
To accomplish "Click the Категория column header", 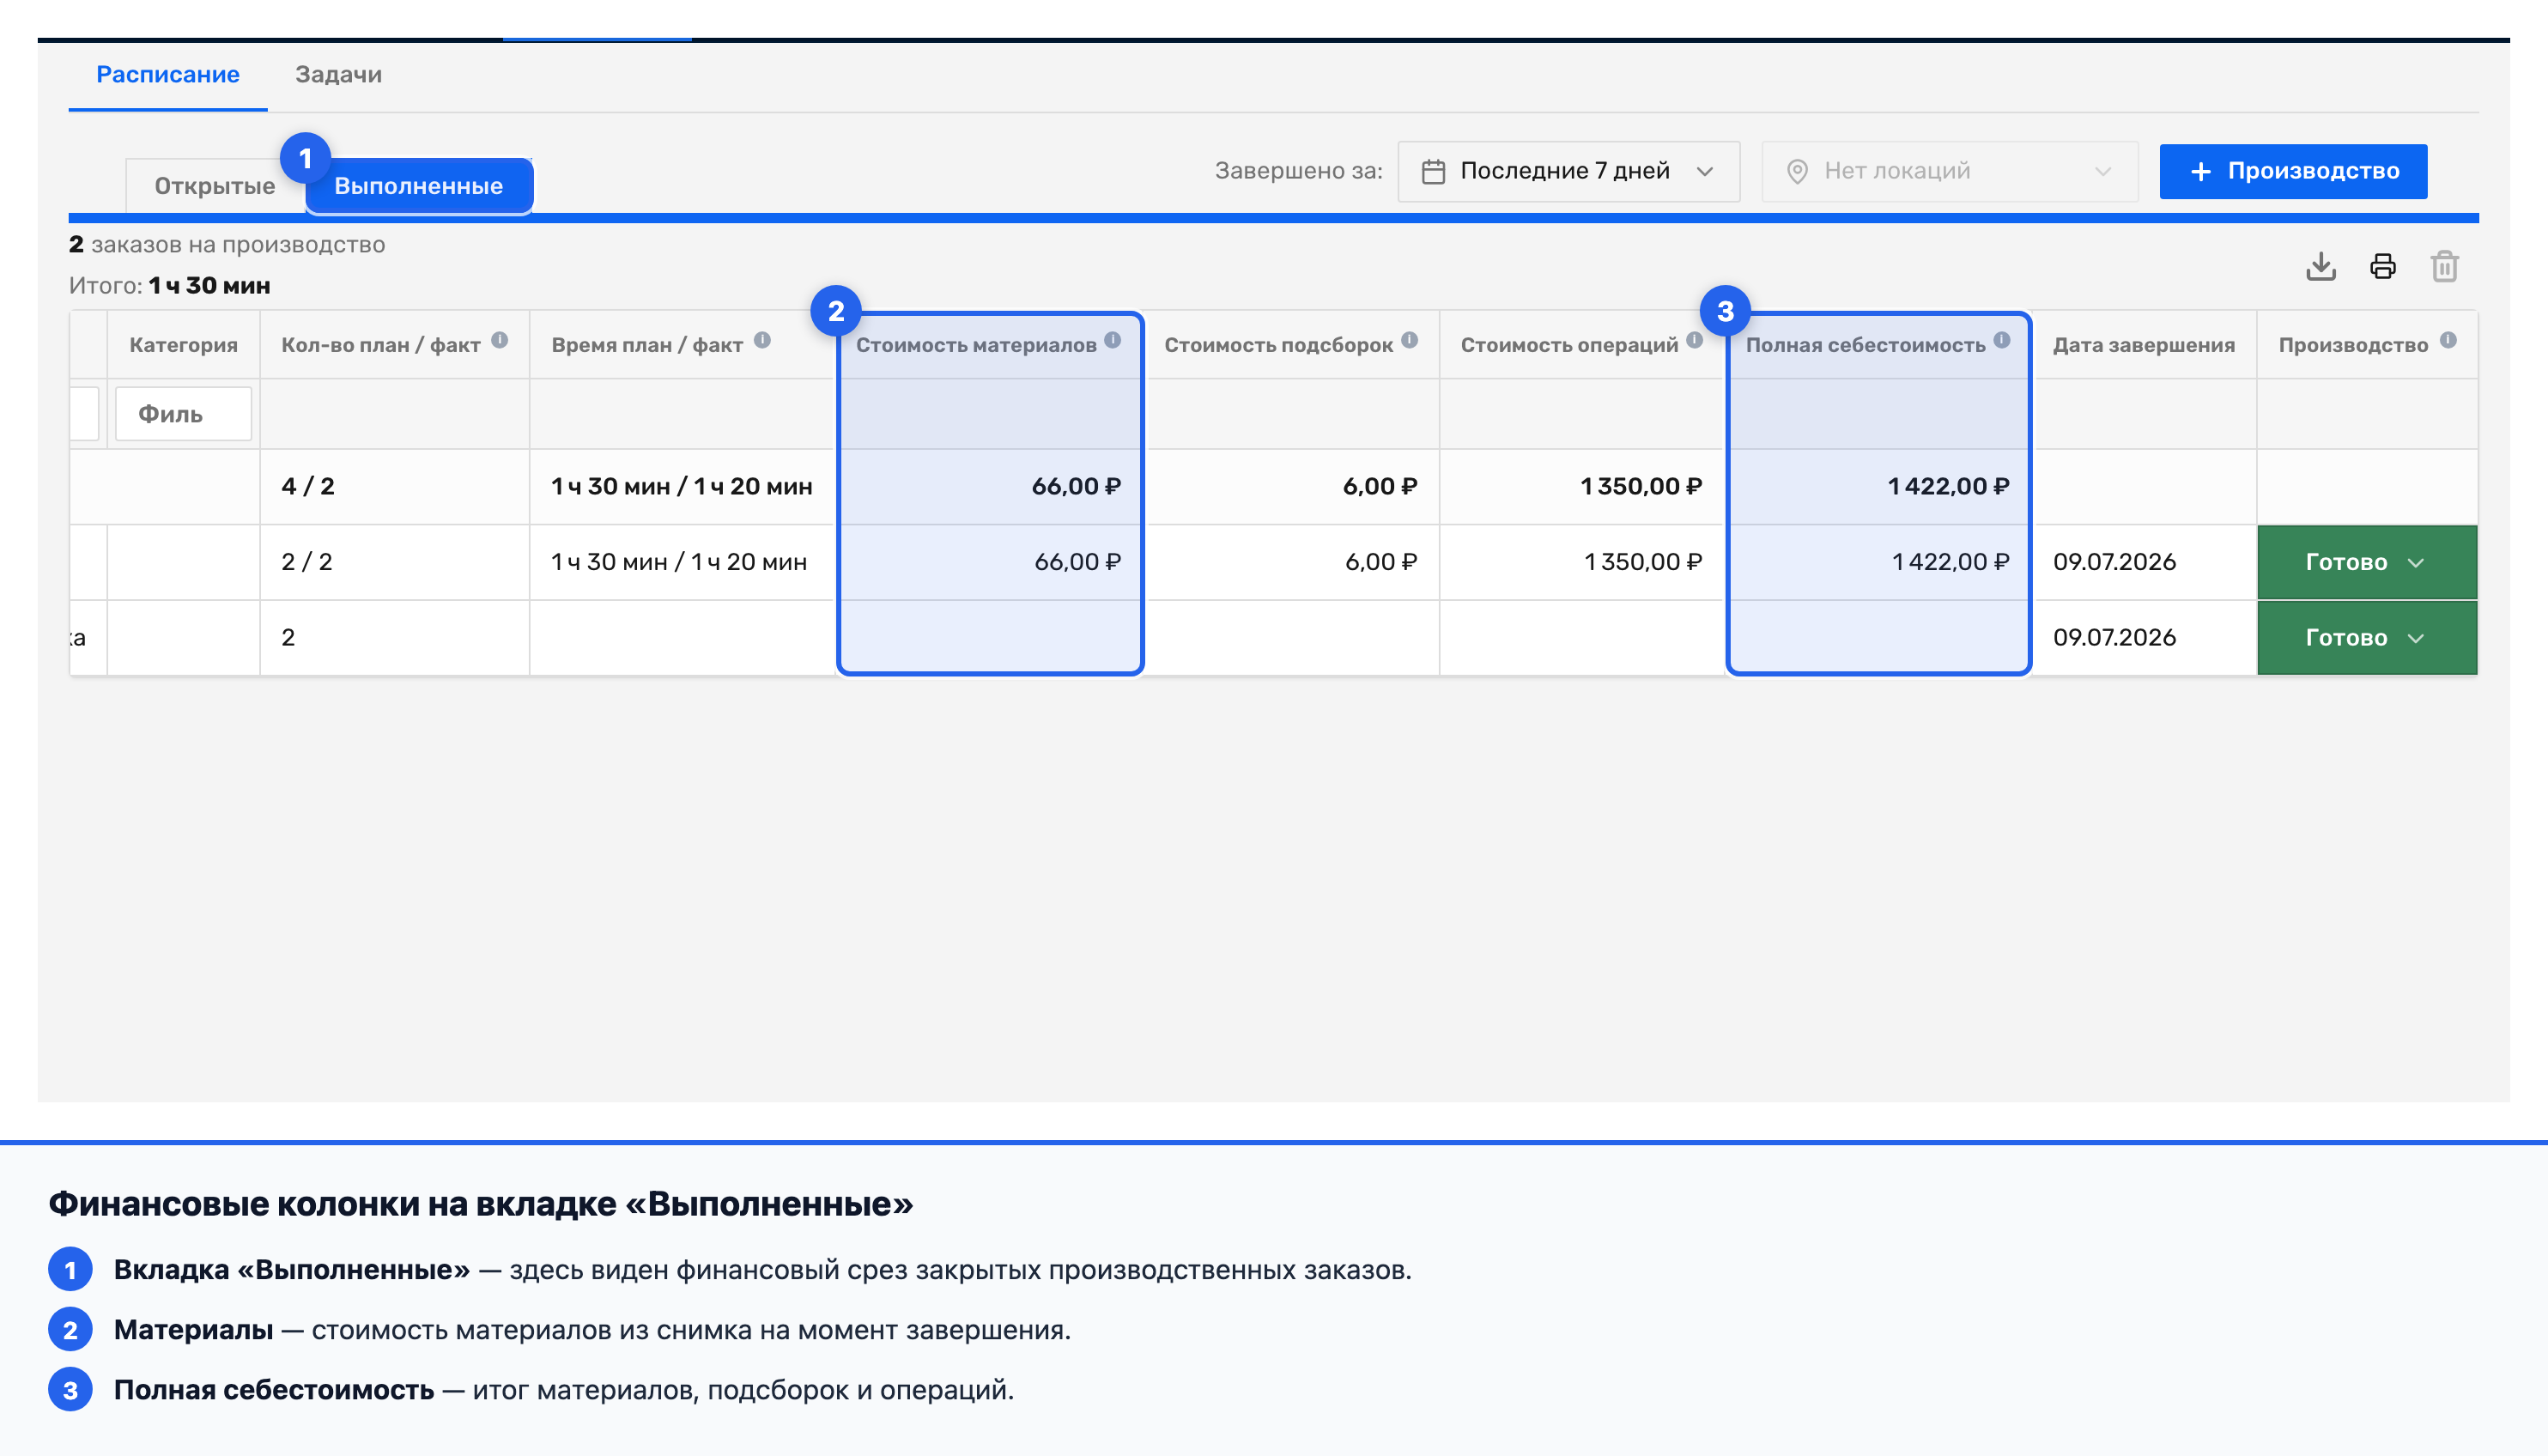I will [x=184, y=345].
